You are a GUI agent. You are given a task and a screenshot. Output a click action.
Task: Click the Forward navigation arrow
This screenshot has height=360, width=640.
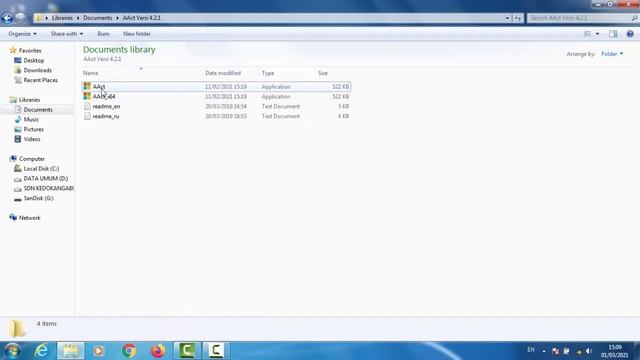click(x=20, y=18)
